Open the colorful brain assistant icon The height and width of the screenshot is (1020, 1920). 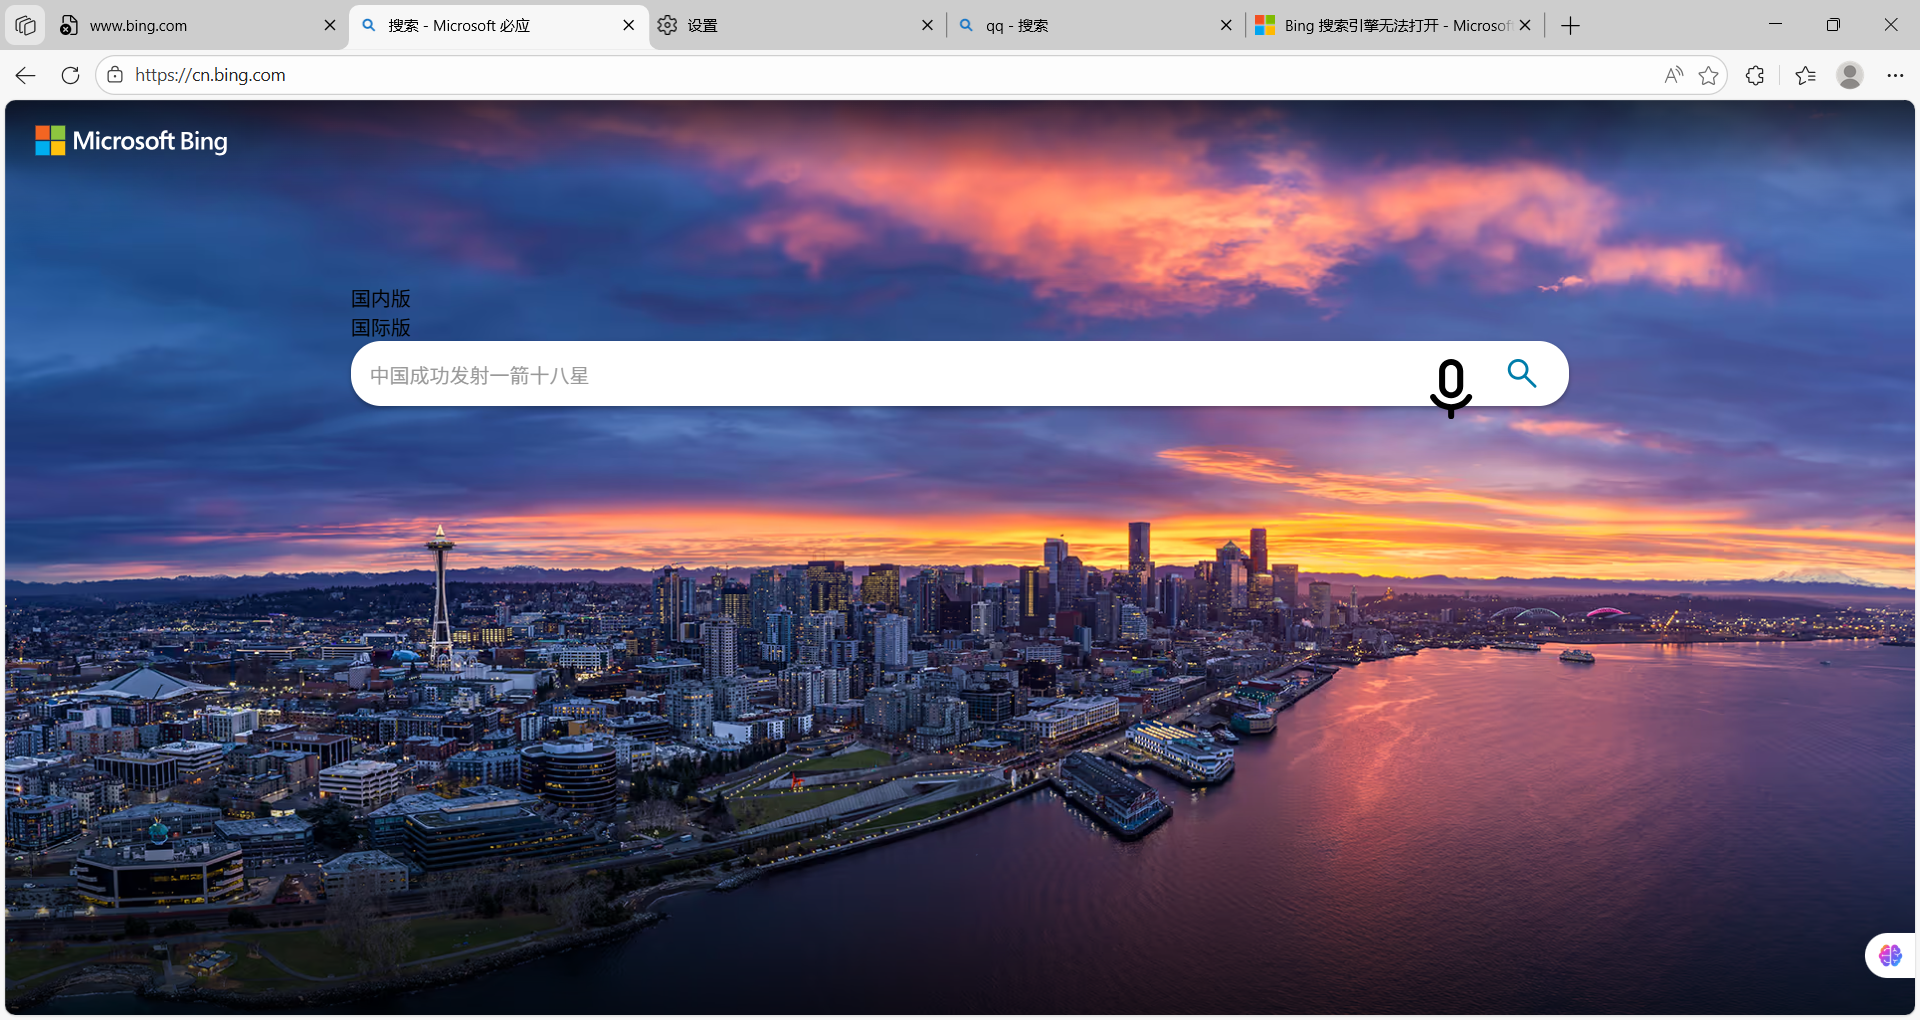tap(1890, 955)
